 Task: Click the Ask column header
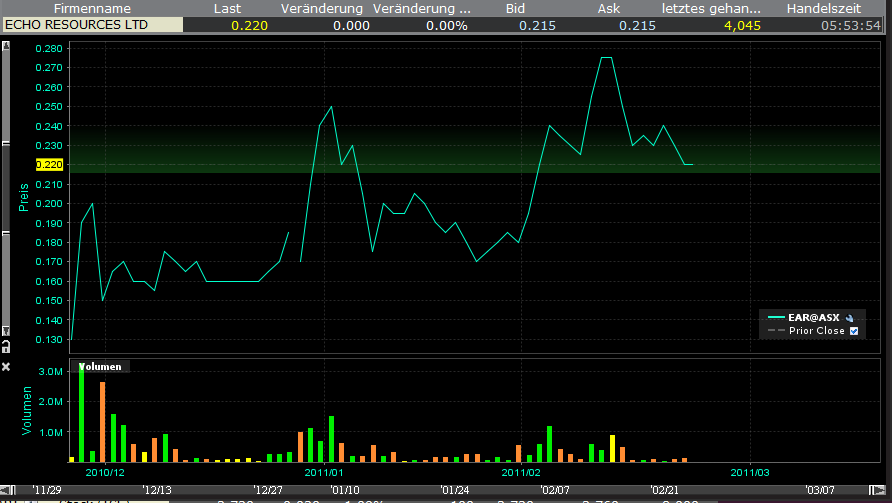pyautogui.click(x=608, y=8)
